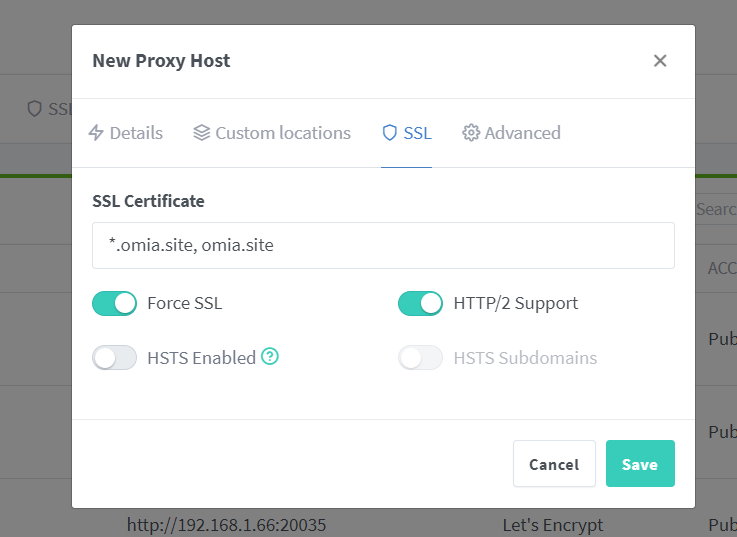Viewport: 737px width, 537px height.
Task: Save the new proxy host
Action: (x=640, y=464)
